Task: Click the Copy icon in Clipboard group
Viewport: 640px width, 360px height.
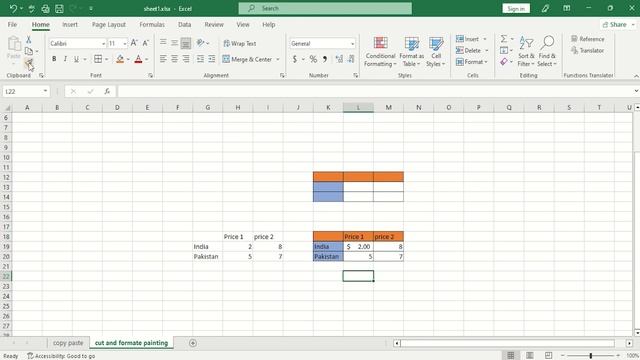Action: (x=29, y=51)
